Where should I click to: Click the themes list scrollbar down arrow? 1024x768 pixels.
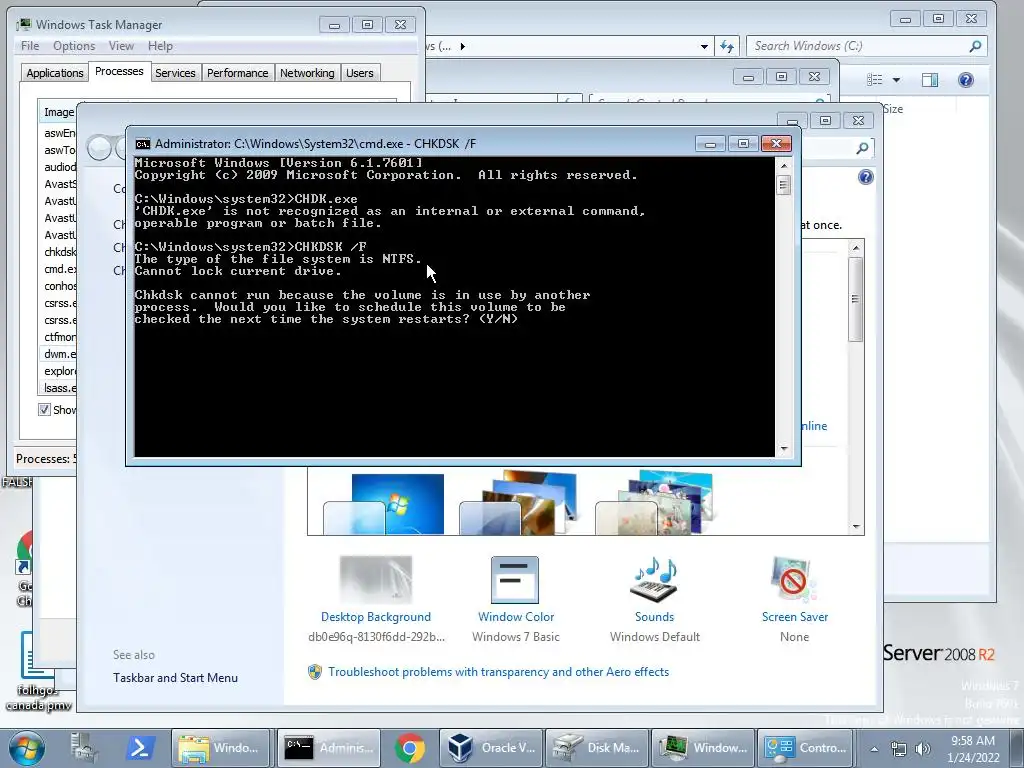856,527
